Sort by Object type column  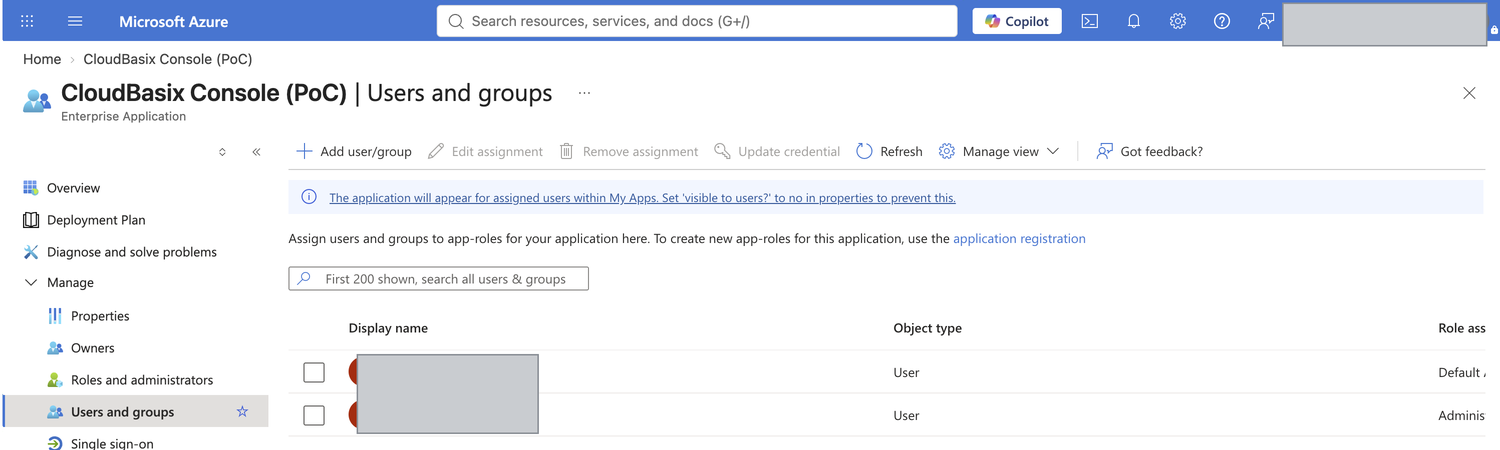(x=927, y=328)
